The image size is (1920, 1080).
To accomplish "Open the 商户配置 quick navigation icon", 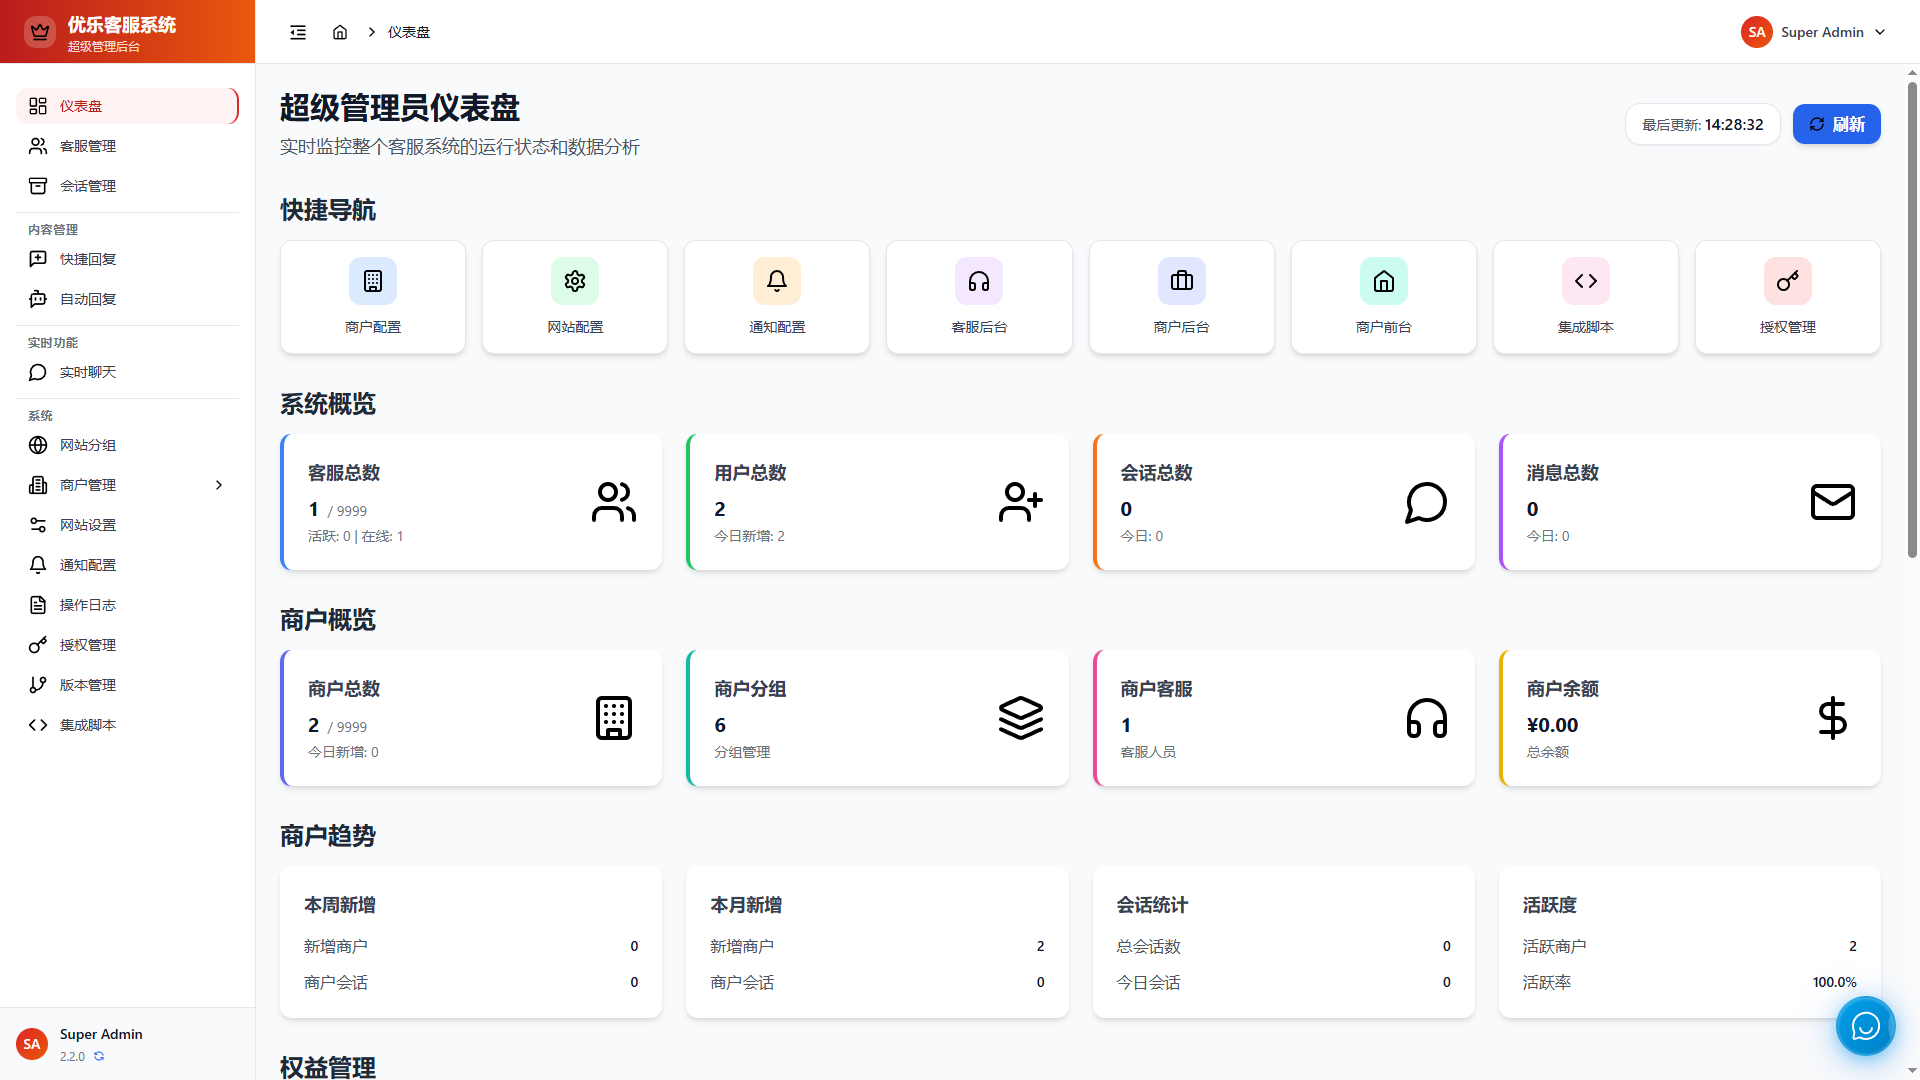I will coord(372,281).
